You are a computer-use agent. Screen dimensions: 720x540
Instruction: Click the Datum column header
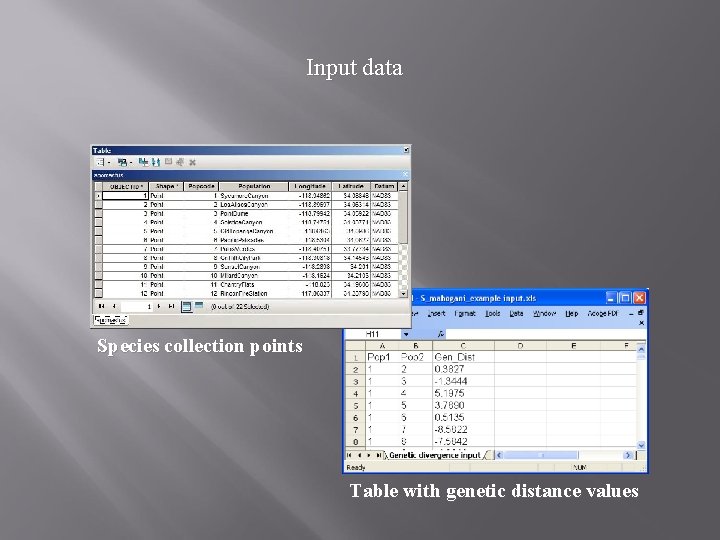384,186
